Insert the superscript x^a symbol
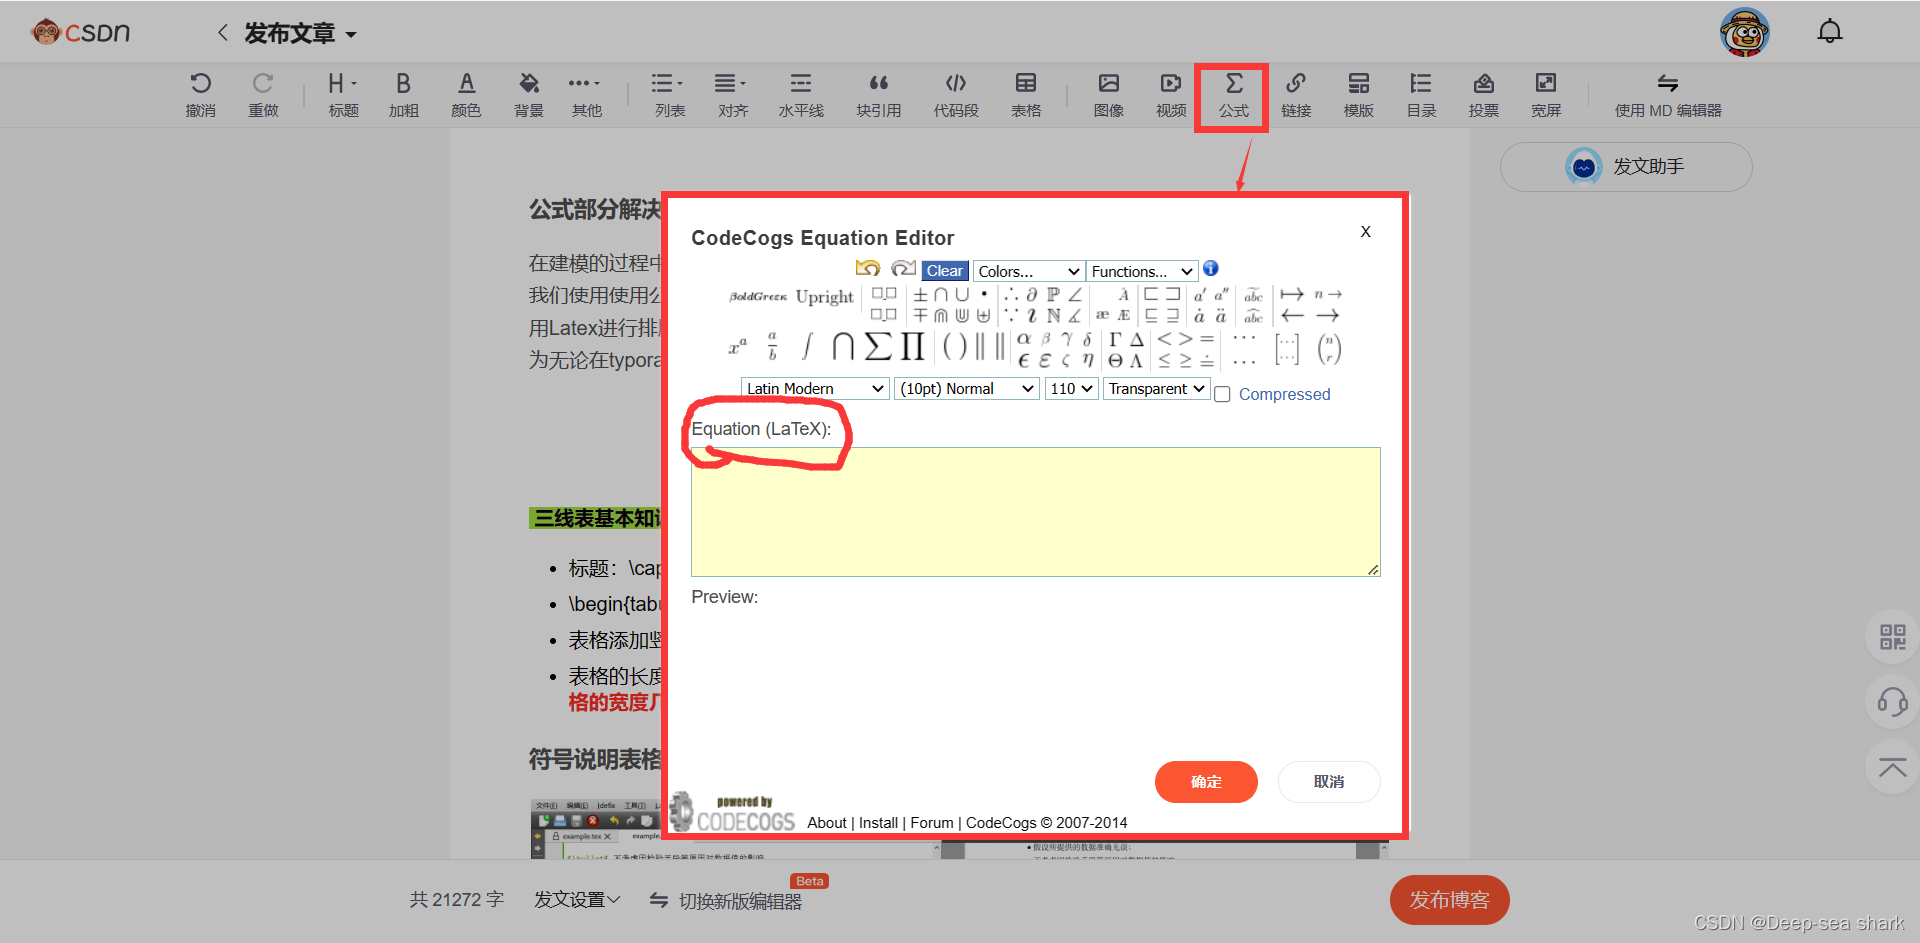This screenshot has height=943, width=1920. [738, 348]
